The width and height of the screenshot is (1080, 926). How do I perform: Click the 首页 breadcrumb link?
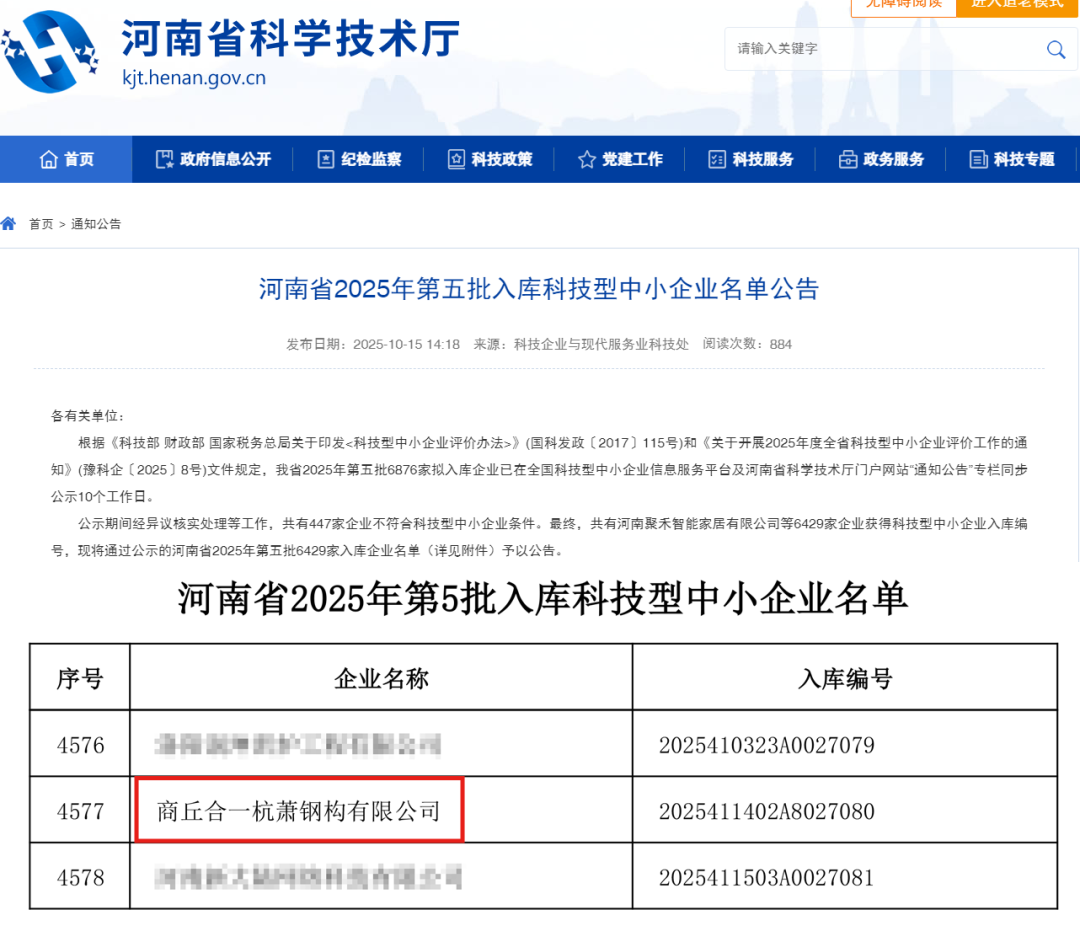tap(41, 224)
